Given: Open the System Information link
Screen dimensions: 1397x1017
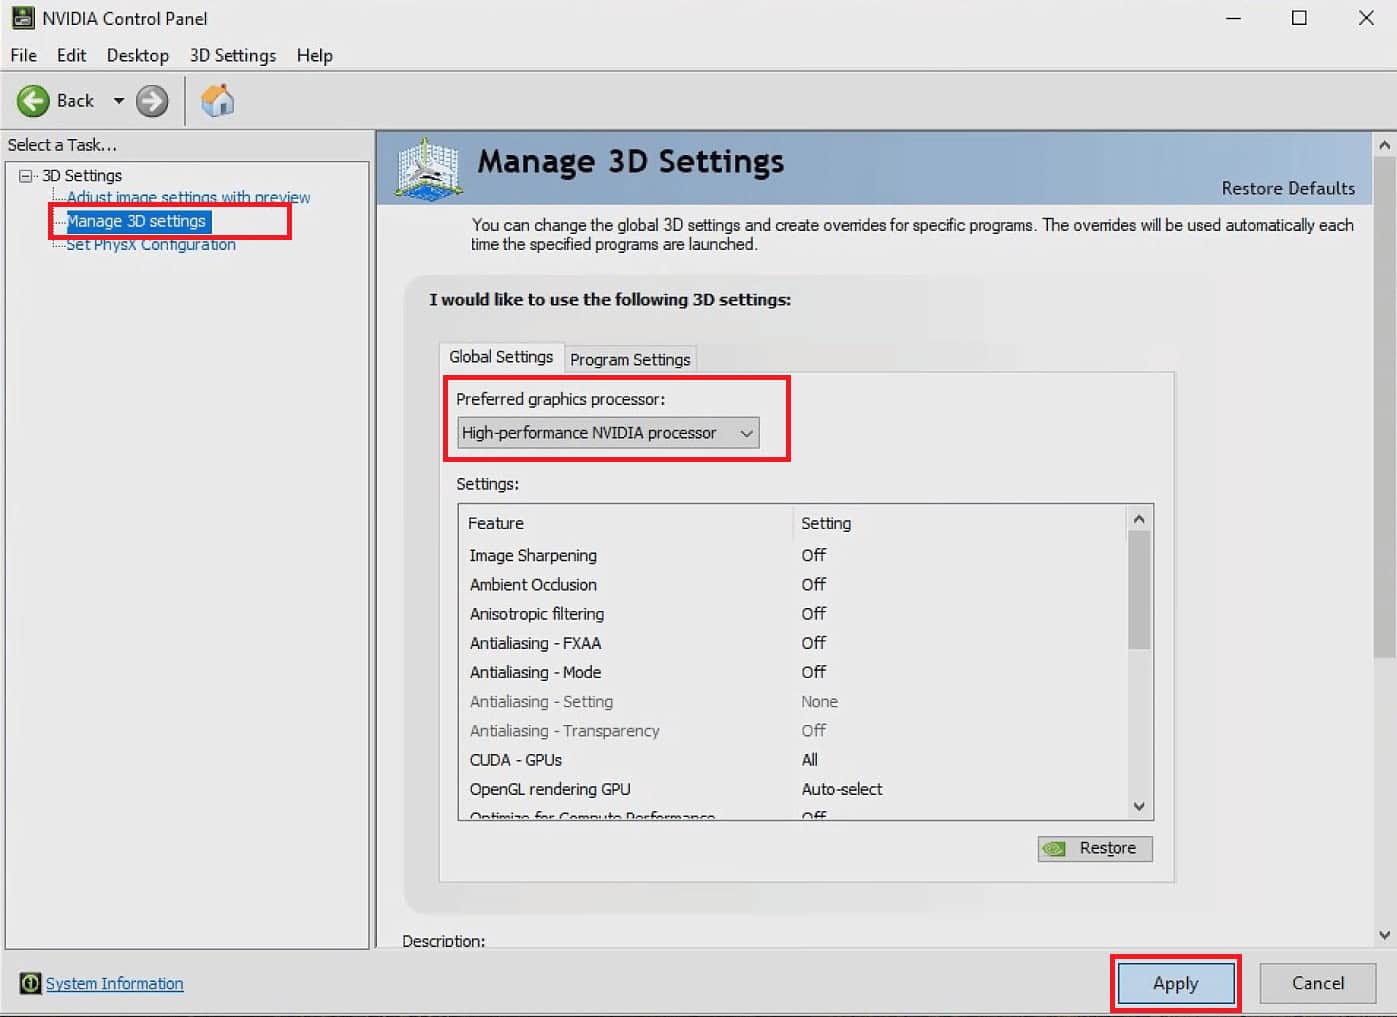Looking at the screenshot, I should [115, 983].
